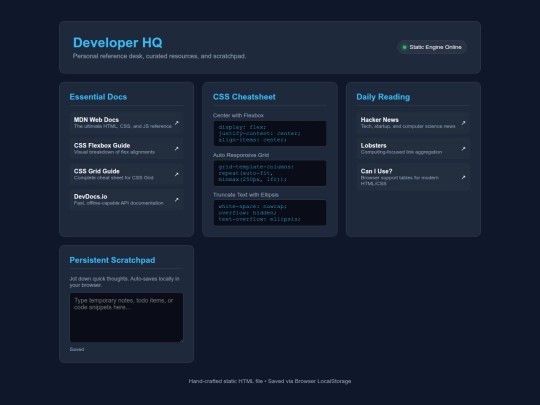The height and width of the screenshot is (405, 540).
Task: Click the external arrow on CSS Flexbox Guide
Action: pyautogui.click(x=177, y=149)
